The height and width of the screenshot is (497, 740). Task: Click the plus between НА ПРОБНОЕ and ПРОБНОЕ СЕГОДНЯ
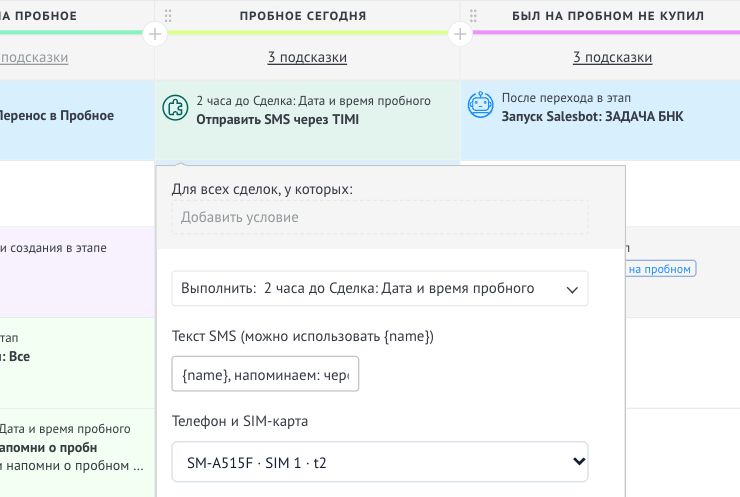click(155, 34)
